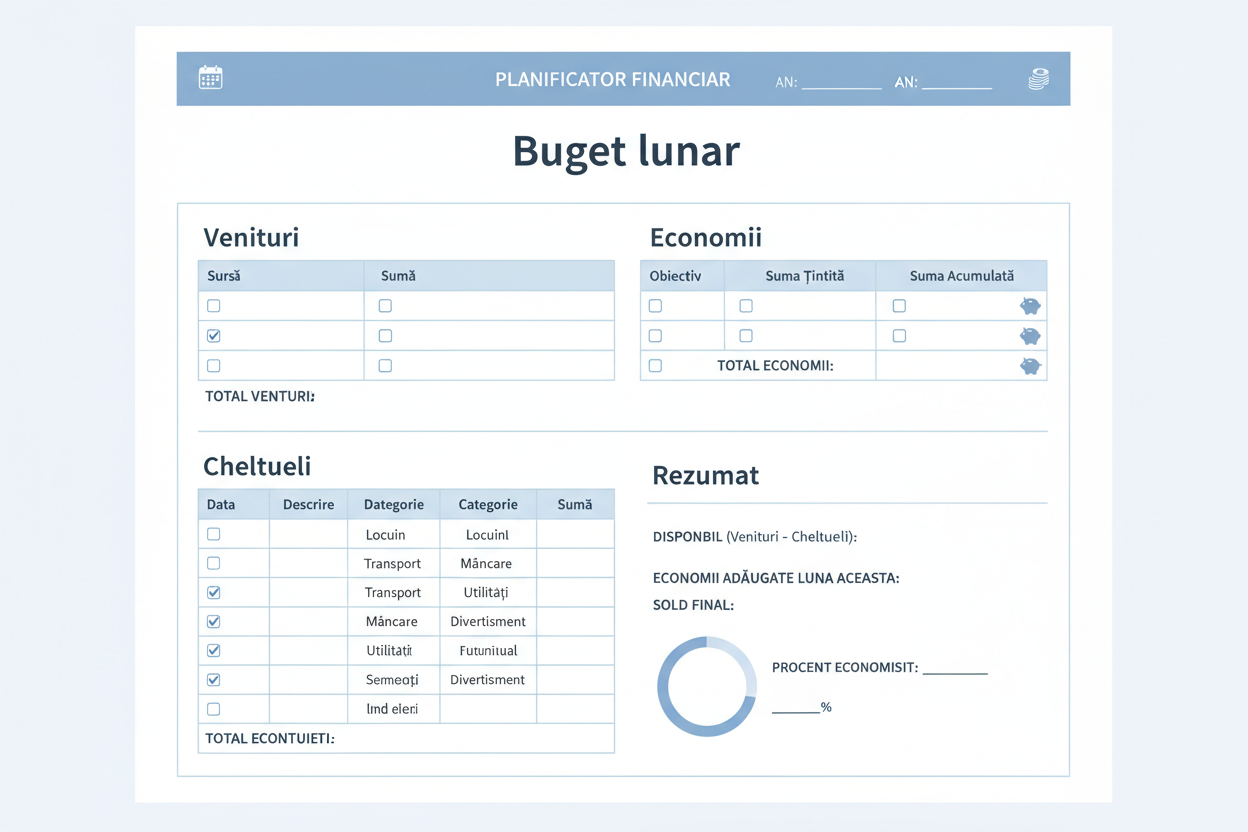The image size is (1248, 832).
Task: Click the SOLD FINAL label in Rezumat
Action: tap(693, 605)
